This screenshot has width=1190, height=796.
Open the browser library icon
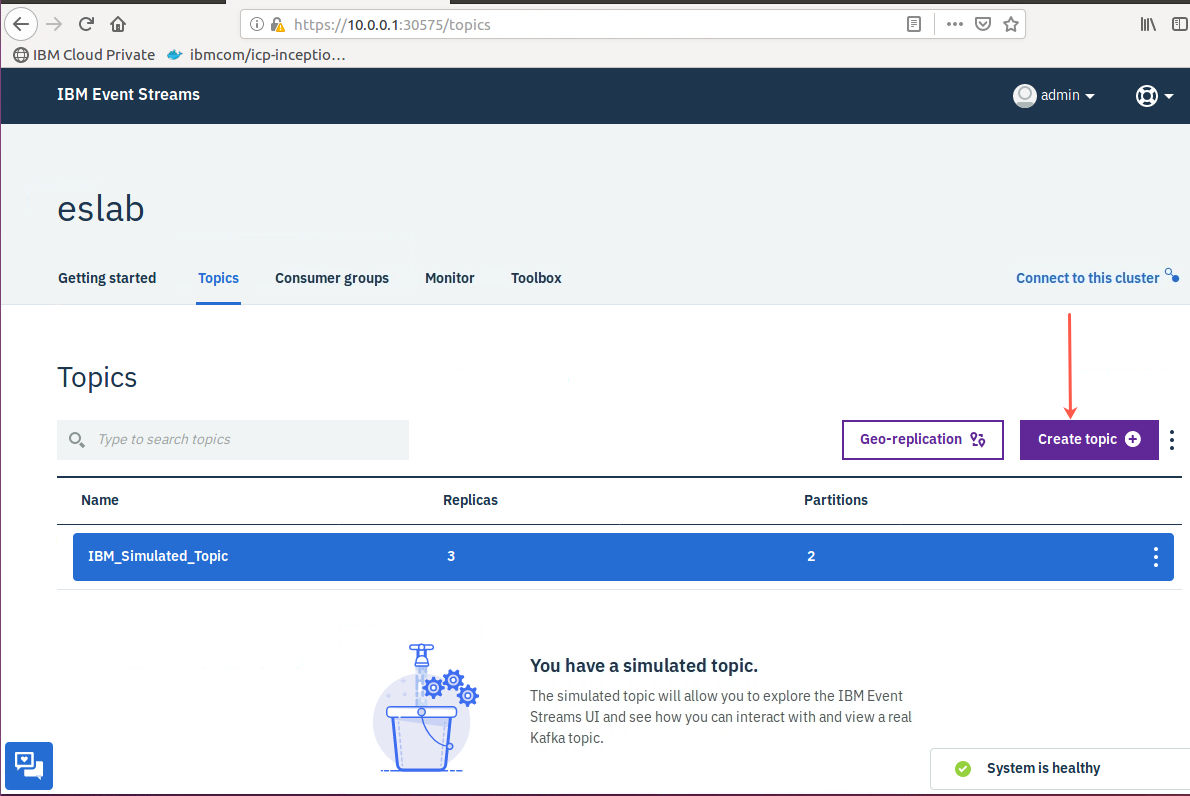(1148, 24)
